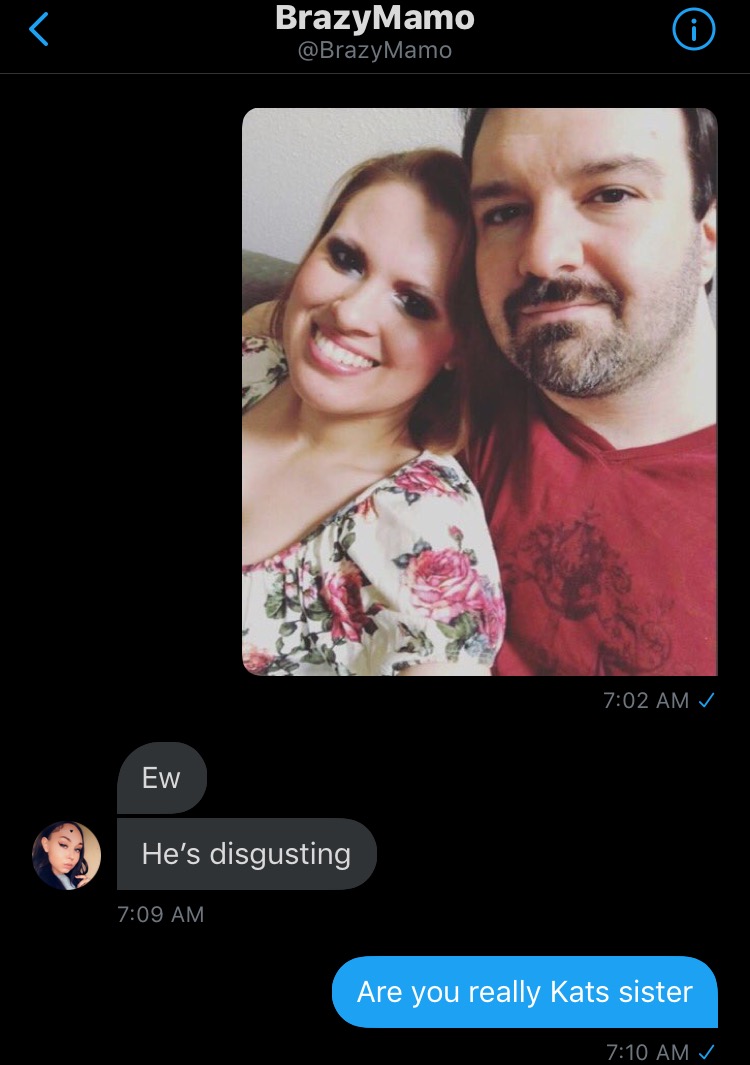Image resolution: width=750 pixels, height=1065 pixels.
Task: Click the 7:10 AM timestamp under the sent message
Action: tap(647, 1052)
